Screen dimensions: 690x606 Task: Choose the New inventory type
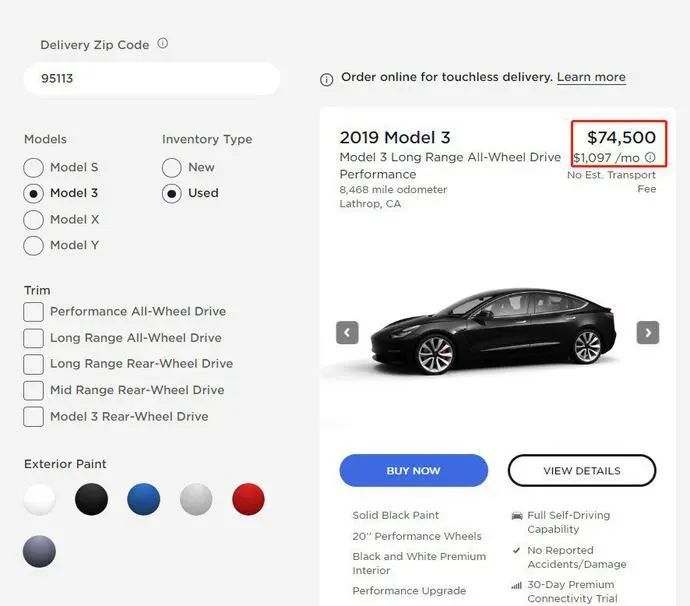point(172,167)
